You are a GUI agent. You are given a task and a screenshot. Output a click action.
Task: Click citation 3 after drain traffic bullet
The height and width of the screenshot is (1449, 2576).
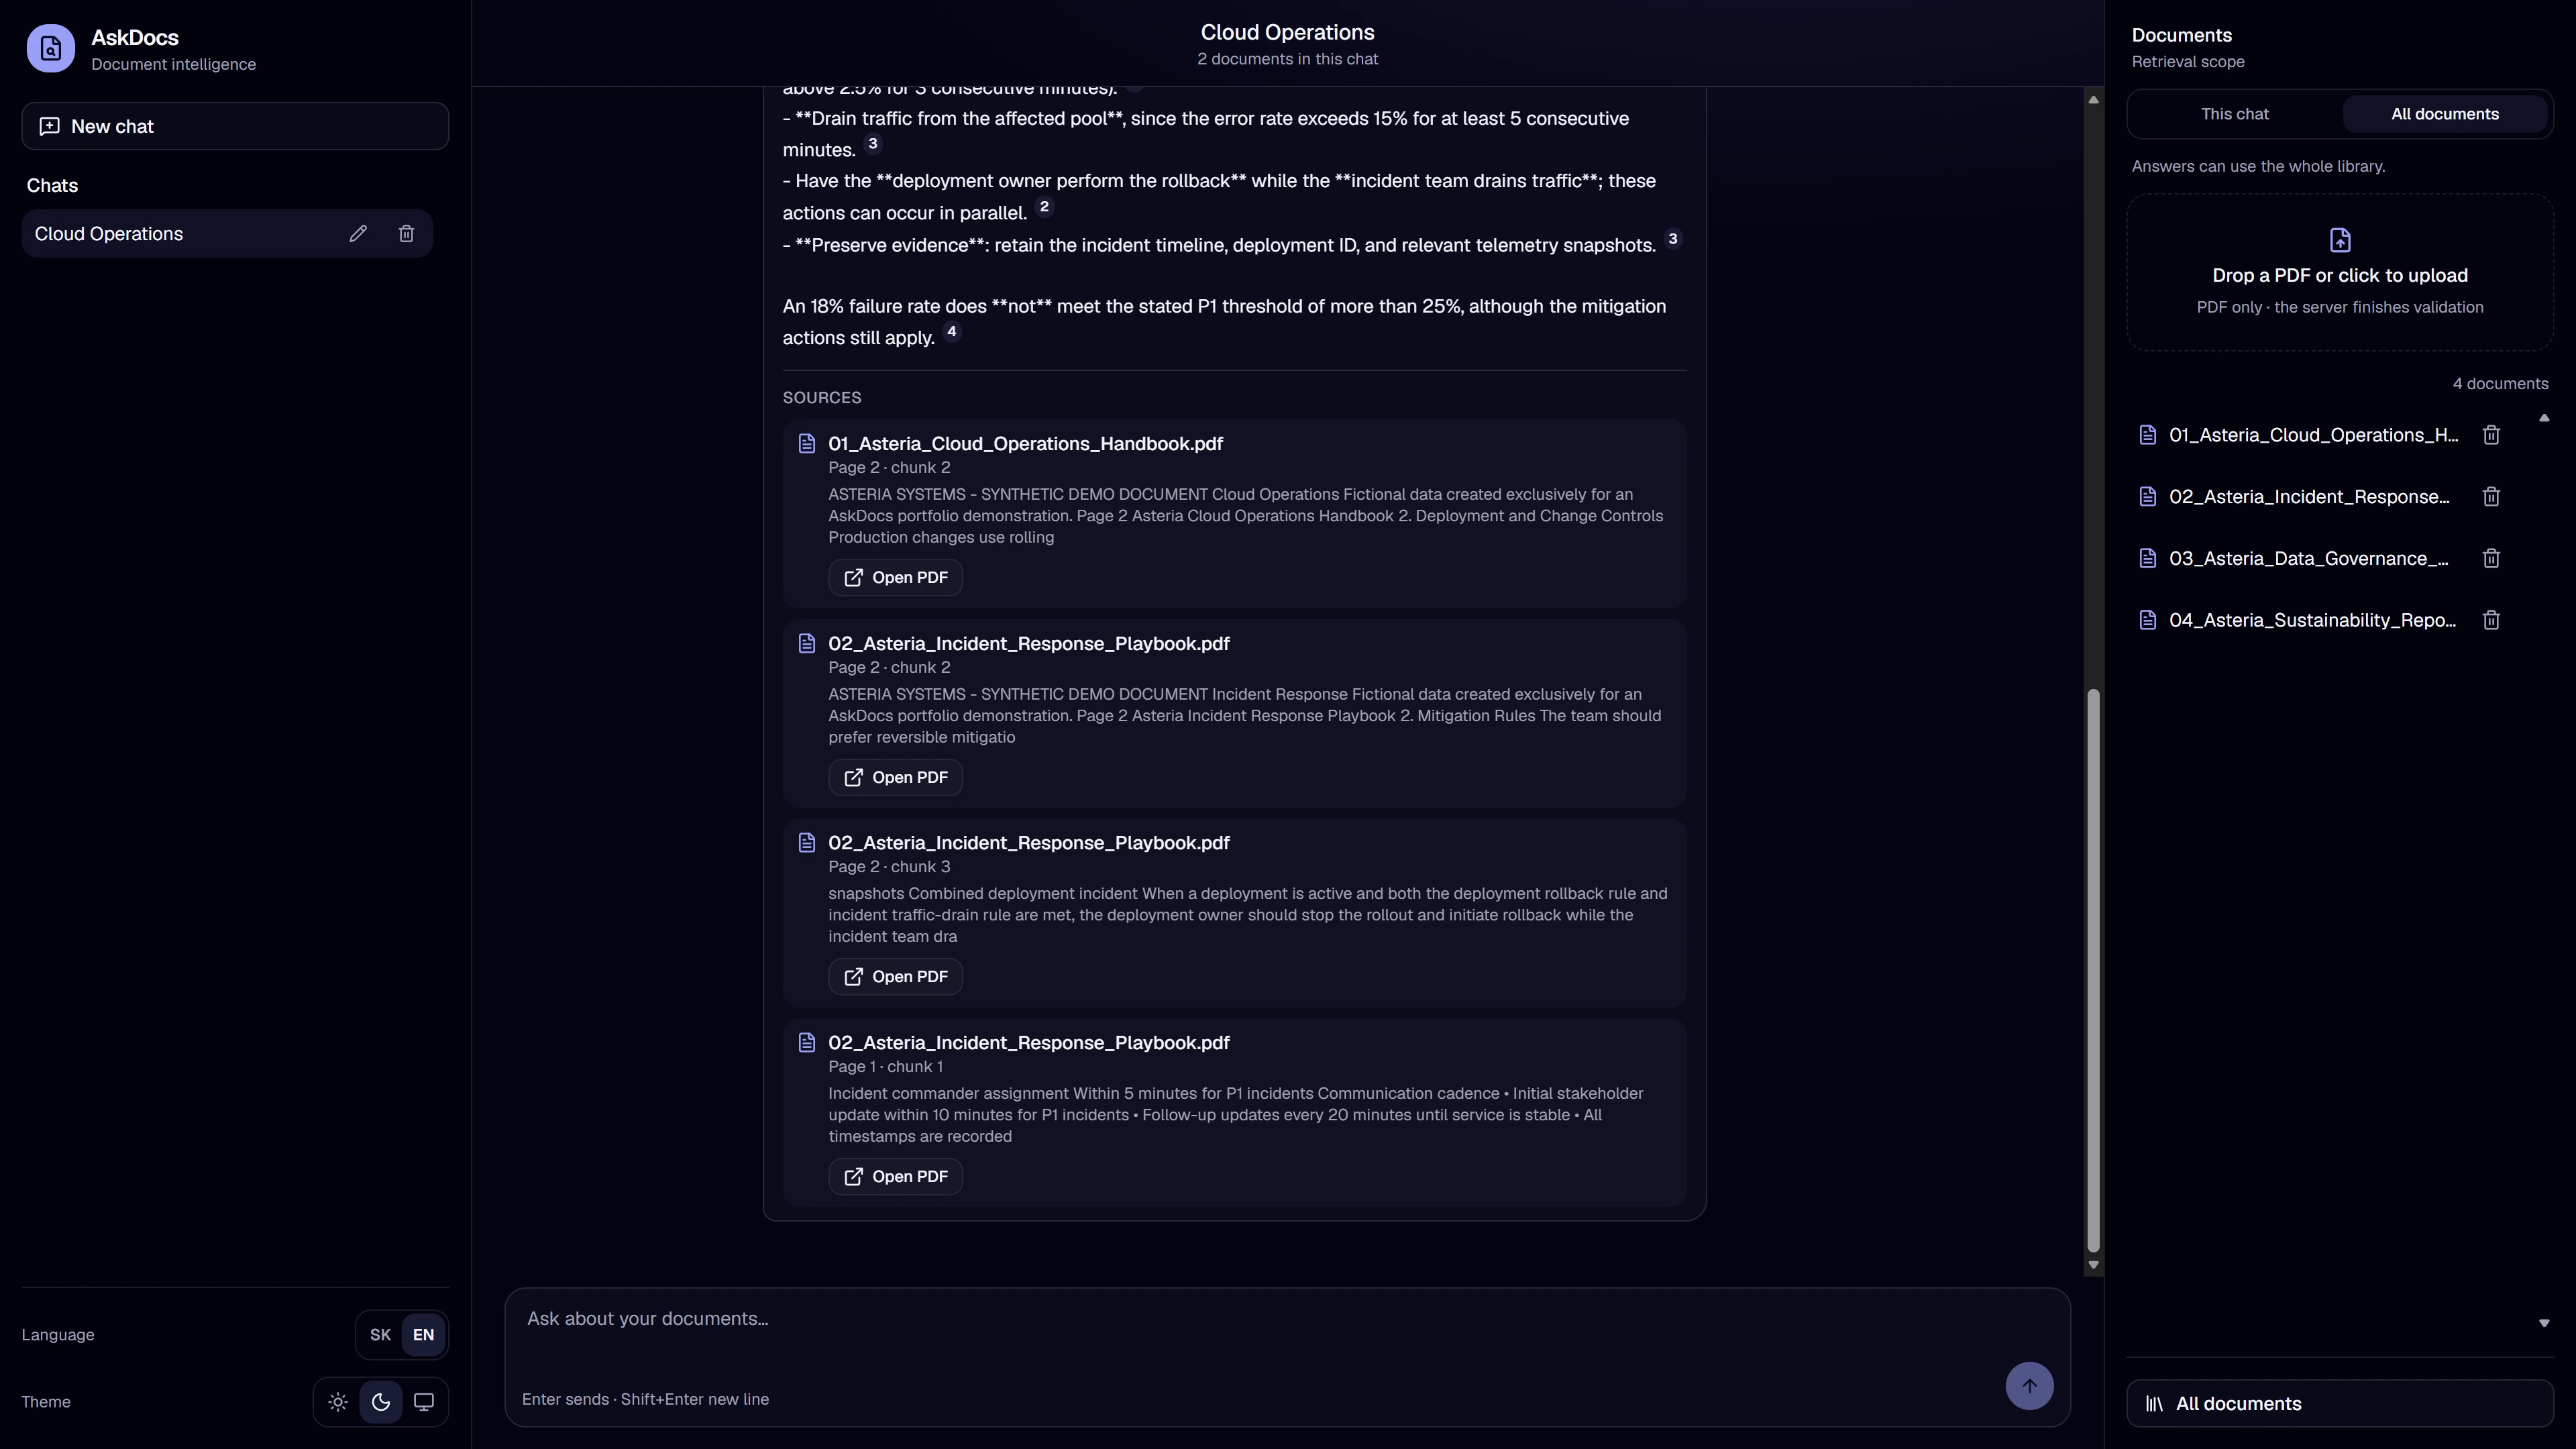(873, 144)
